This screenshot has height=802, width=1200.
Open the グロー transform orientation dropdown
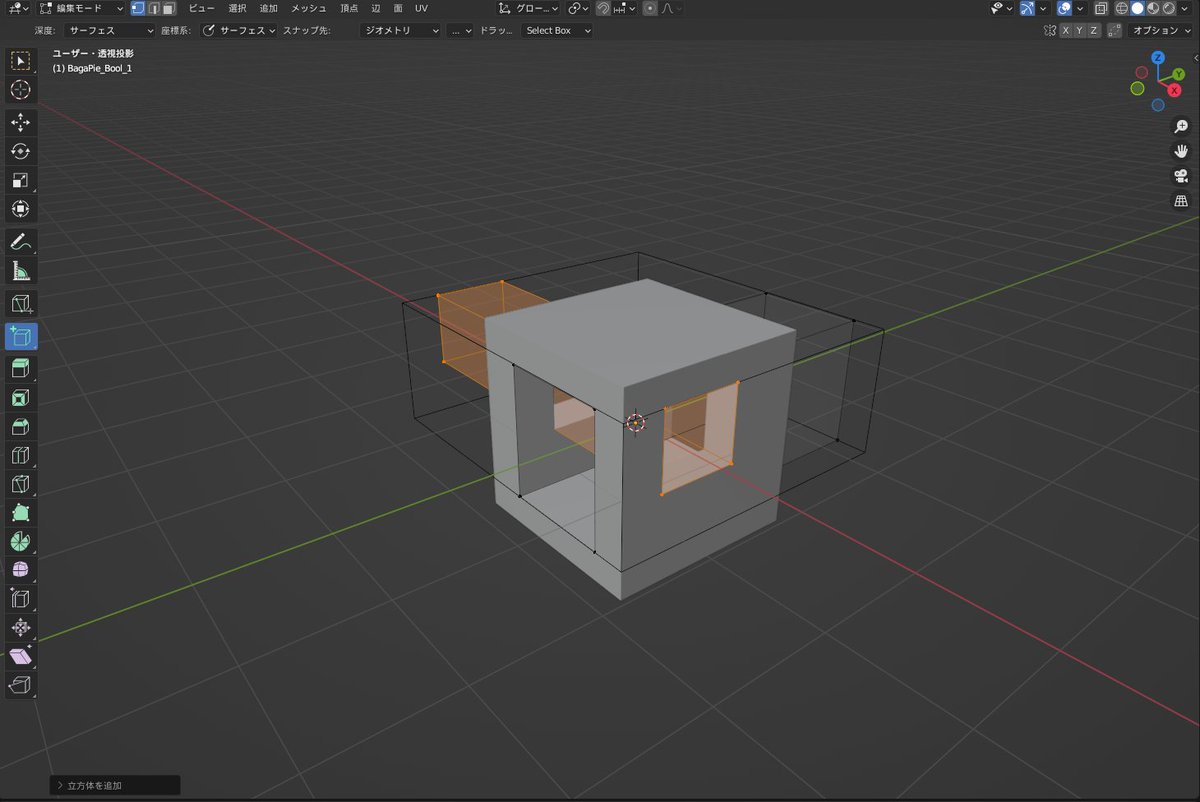coord(529,8)
